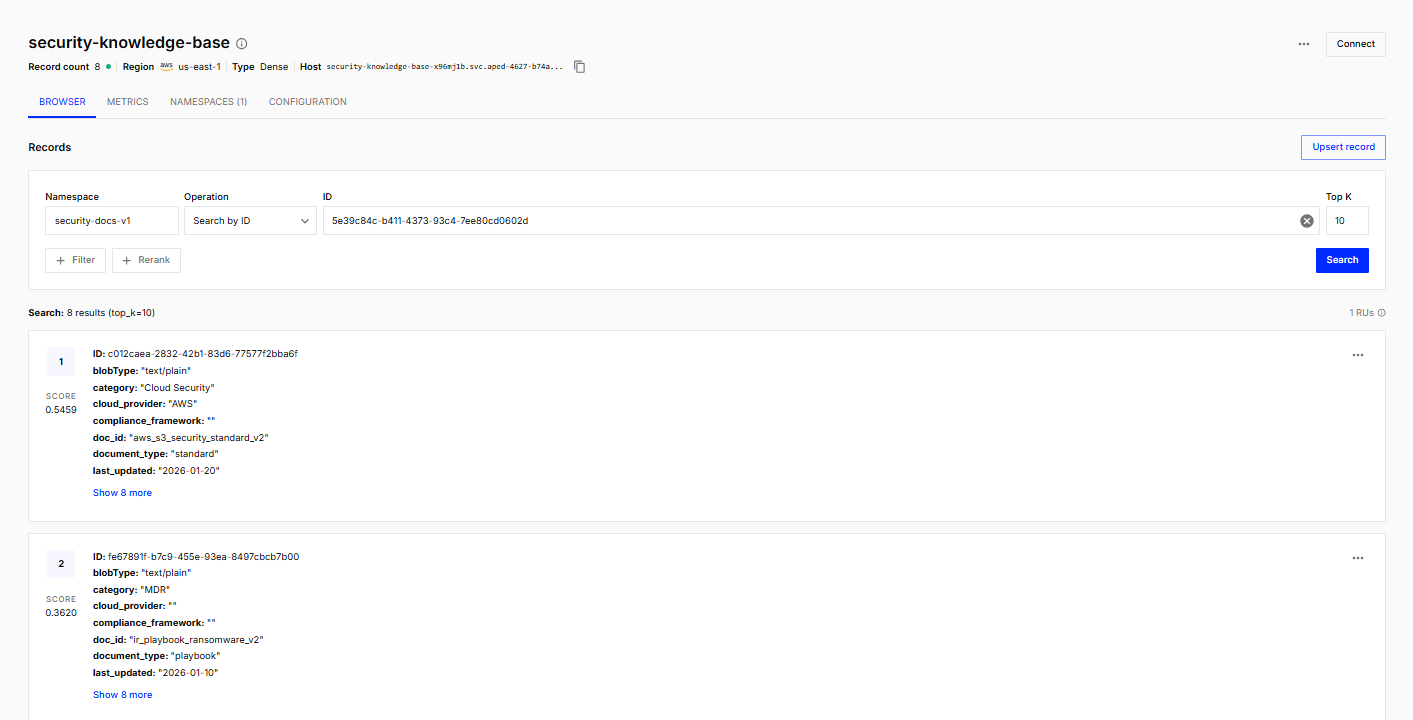
Task: Click the 8 results (top_k=10) summary
Action: coord(111,313)
